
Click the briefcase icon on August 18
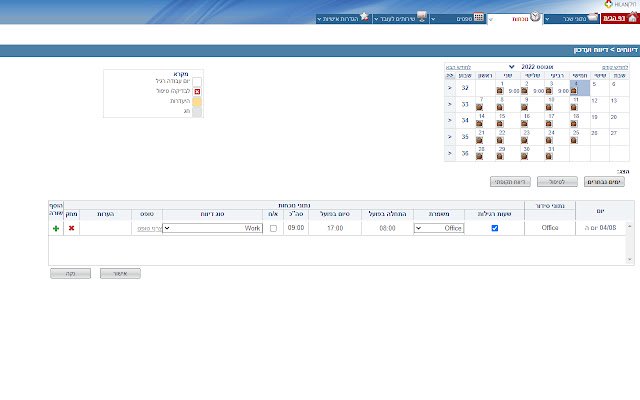[574, 124]
